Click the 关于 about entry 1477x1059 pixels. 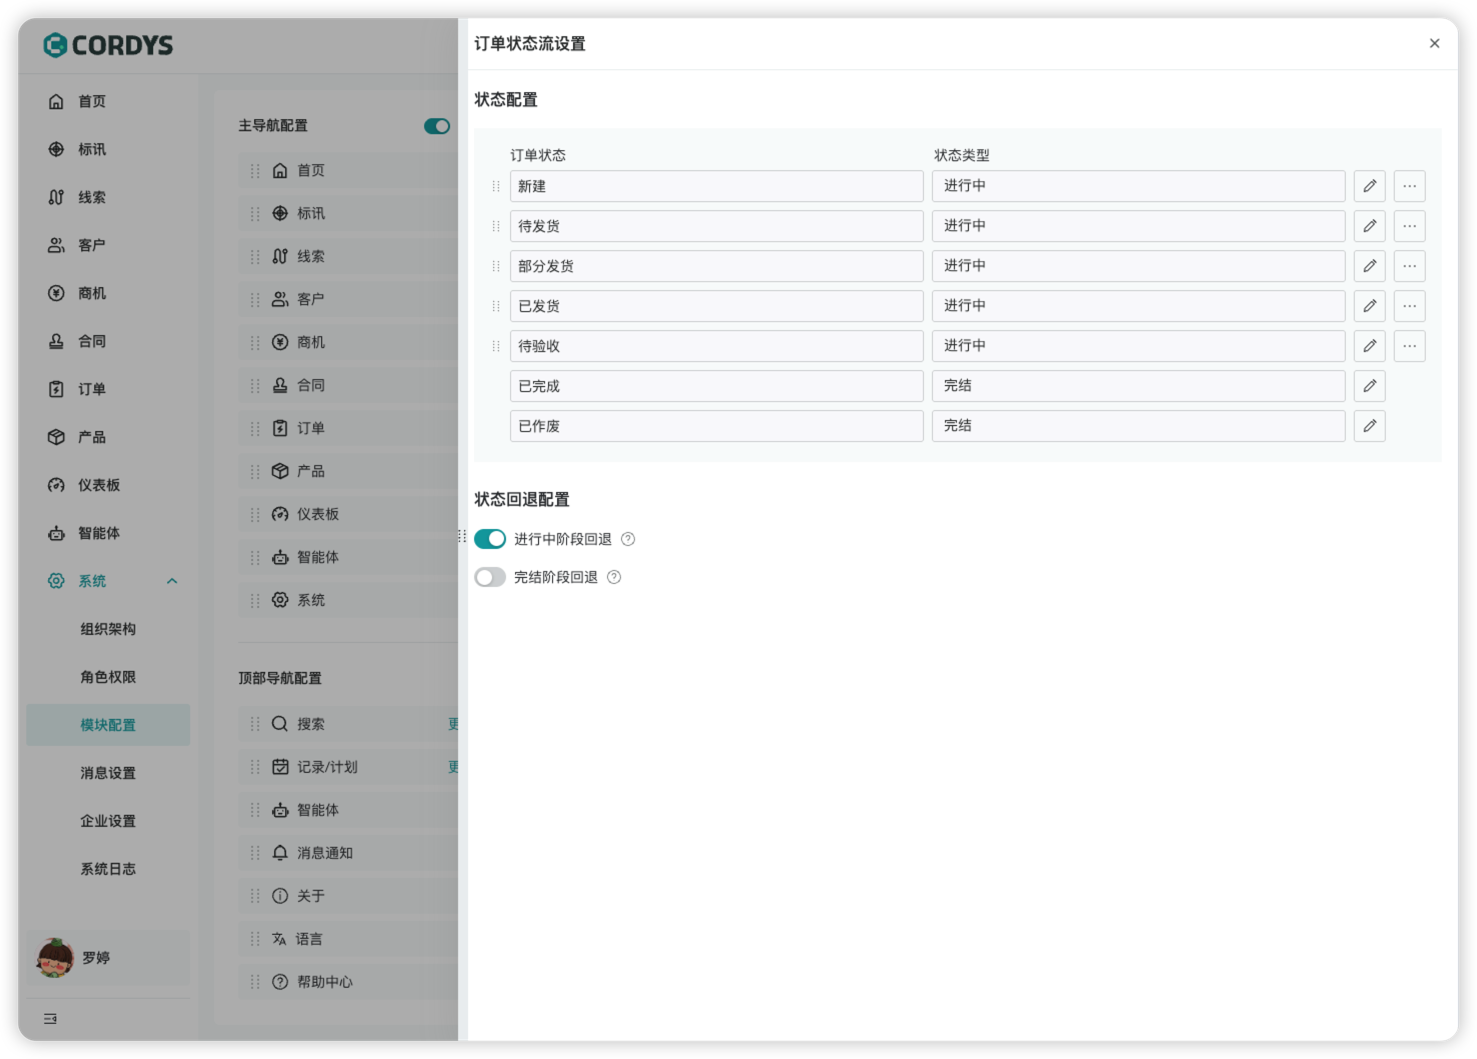click(x=310, y=895)
